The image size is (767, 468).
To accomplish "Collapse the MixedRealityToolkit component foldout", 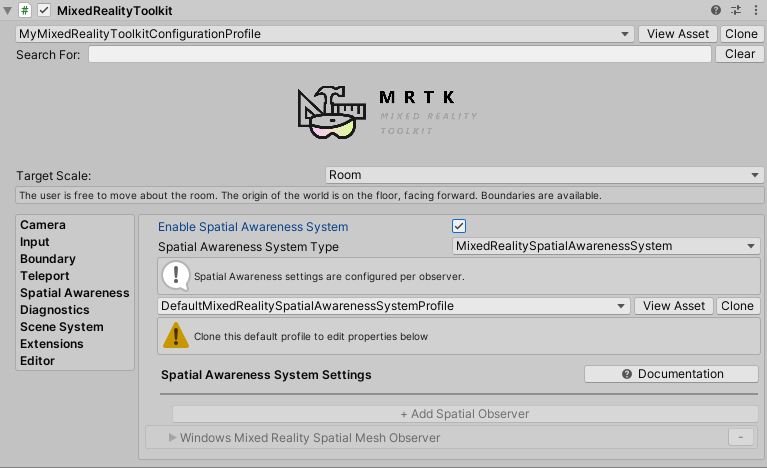I will 7,11.
